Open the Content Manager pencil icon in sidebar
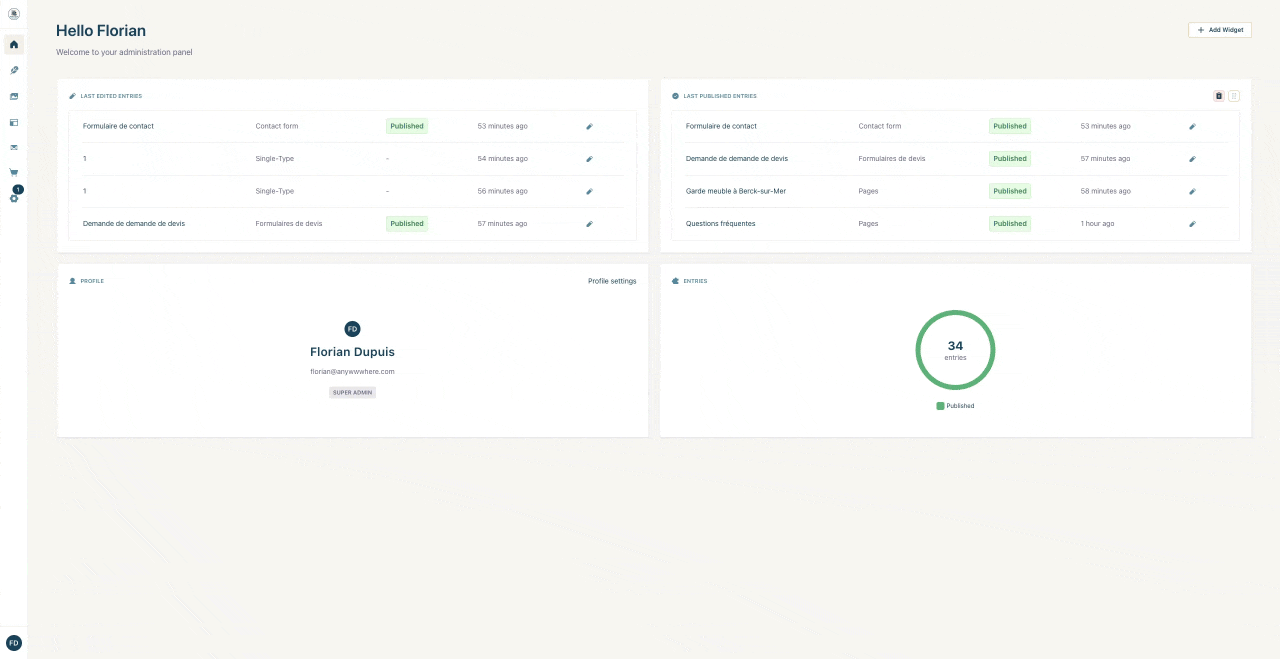Viewport: 1280px width, 659px height. pyautogui.click(x=13, y=70)
